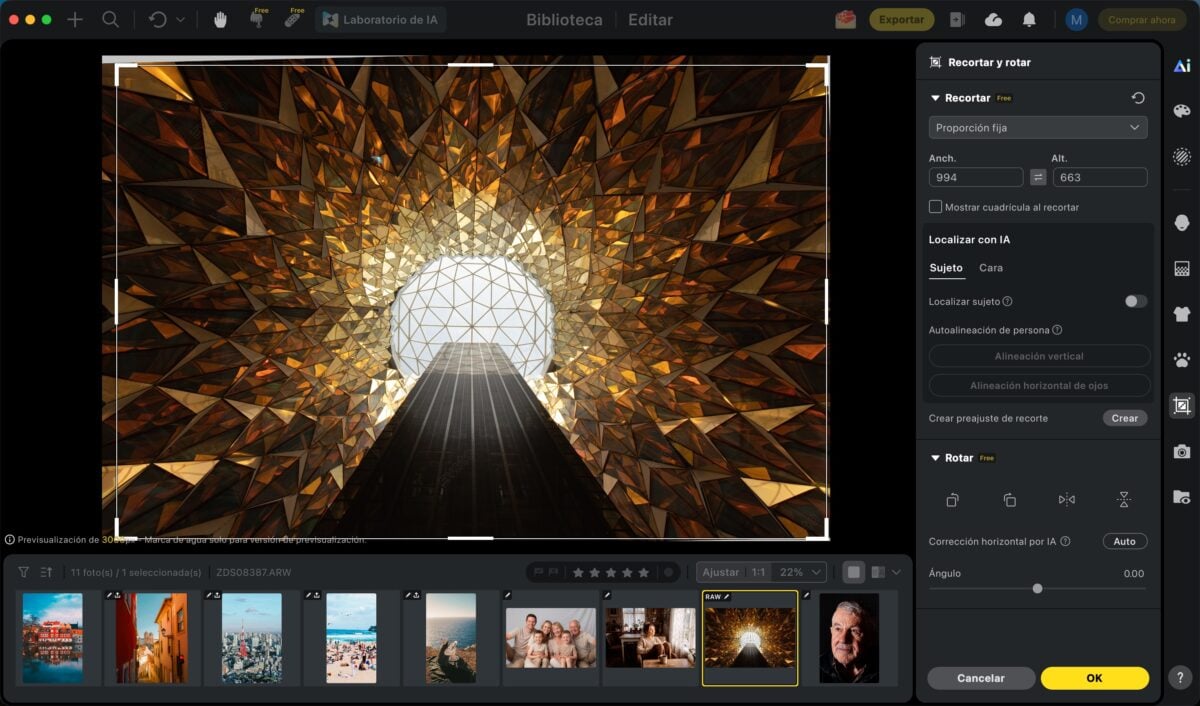Reset crop with the circular arrow icon
This screenshot has width=1200, height=706.
point(1138,98)
